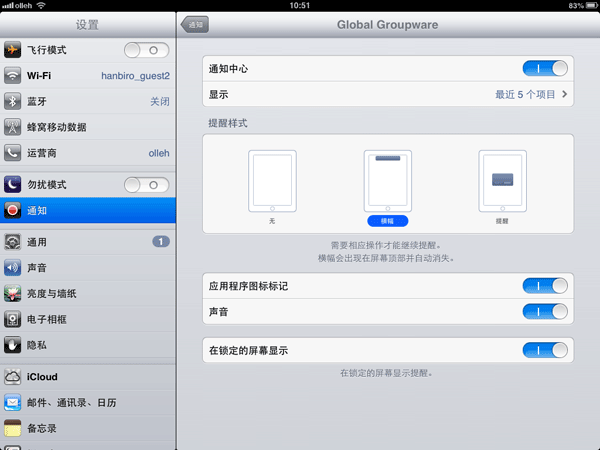Tap the airplane mode icon
The height and width of the screenshot is (450, 600).
pos(13,50)
